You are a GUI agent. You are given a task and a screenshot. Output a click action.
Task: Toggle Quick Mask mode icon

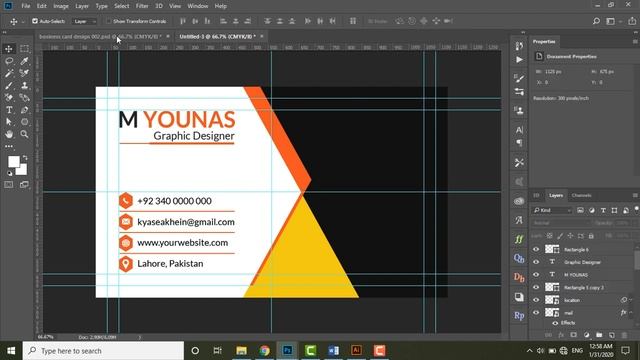point(9,184)
